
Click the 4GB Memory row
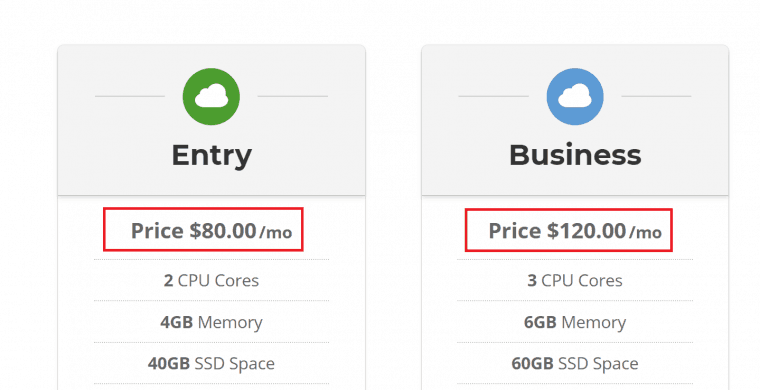[211, 322]
